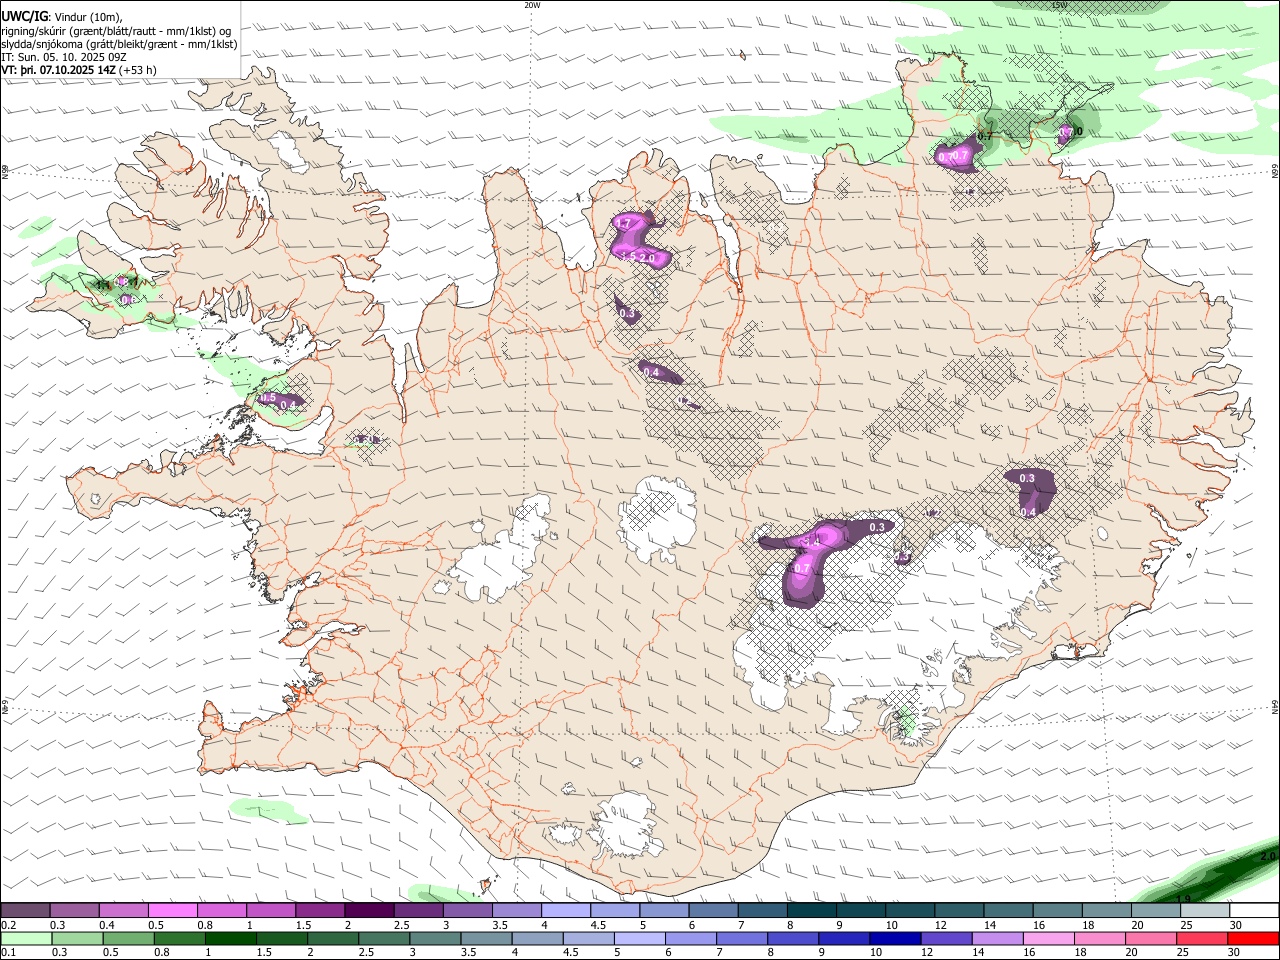Click the '20W' longitude label
1280x960 pixels.
(532, 5)
